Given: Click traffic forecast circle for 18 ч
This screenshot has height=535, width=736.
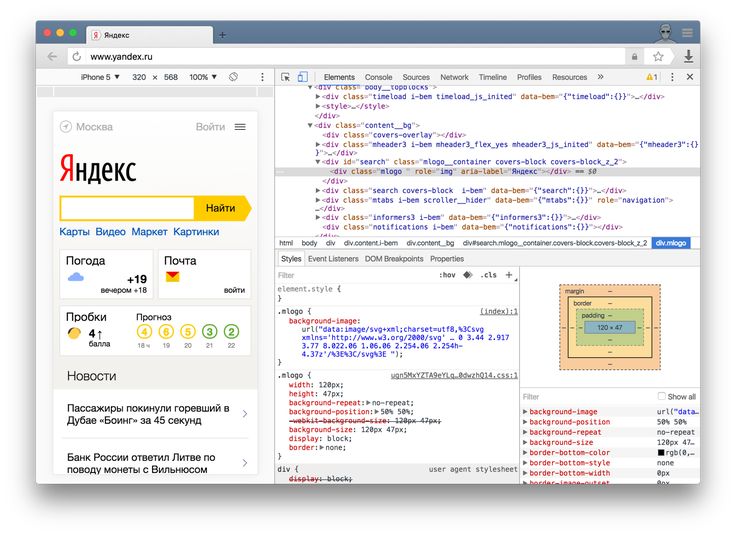Looking at the screenshot, I should (x=144, y=332).
